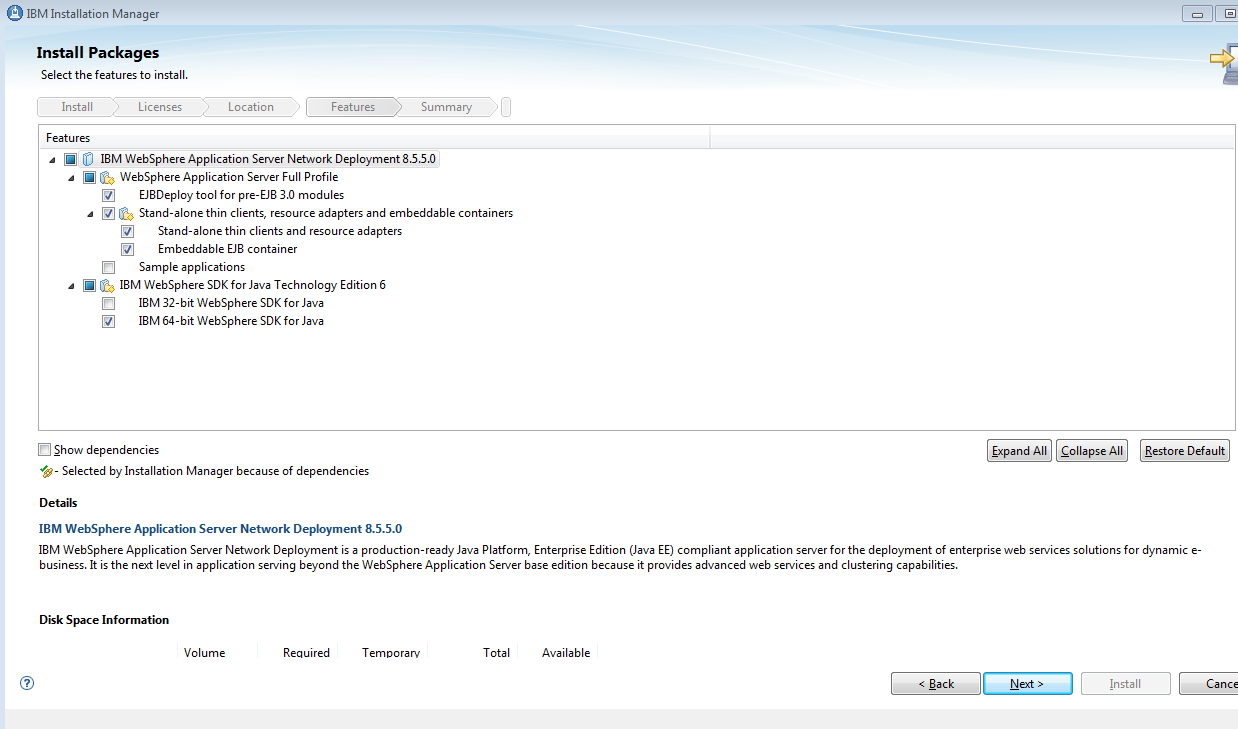This screenshot has height=729, width=1238.
Task: Click the SDK Java Technology Edition icon
Action: pos(107,285)
